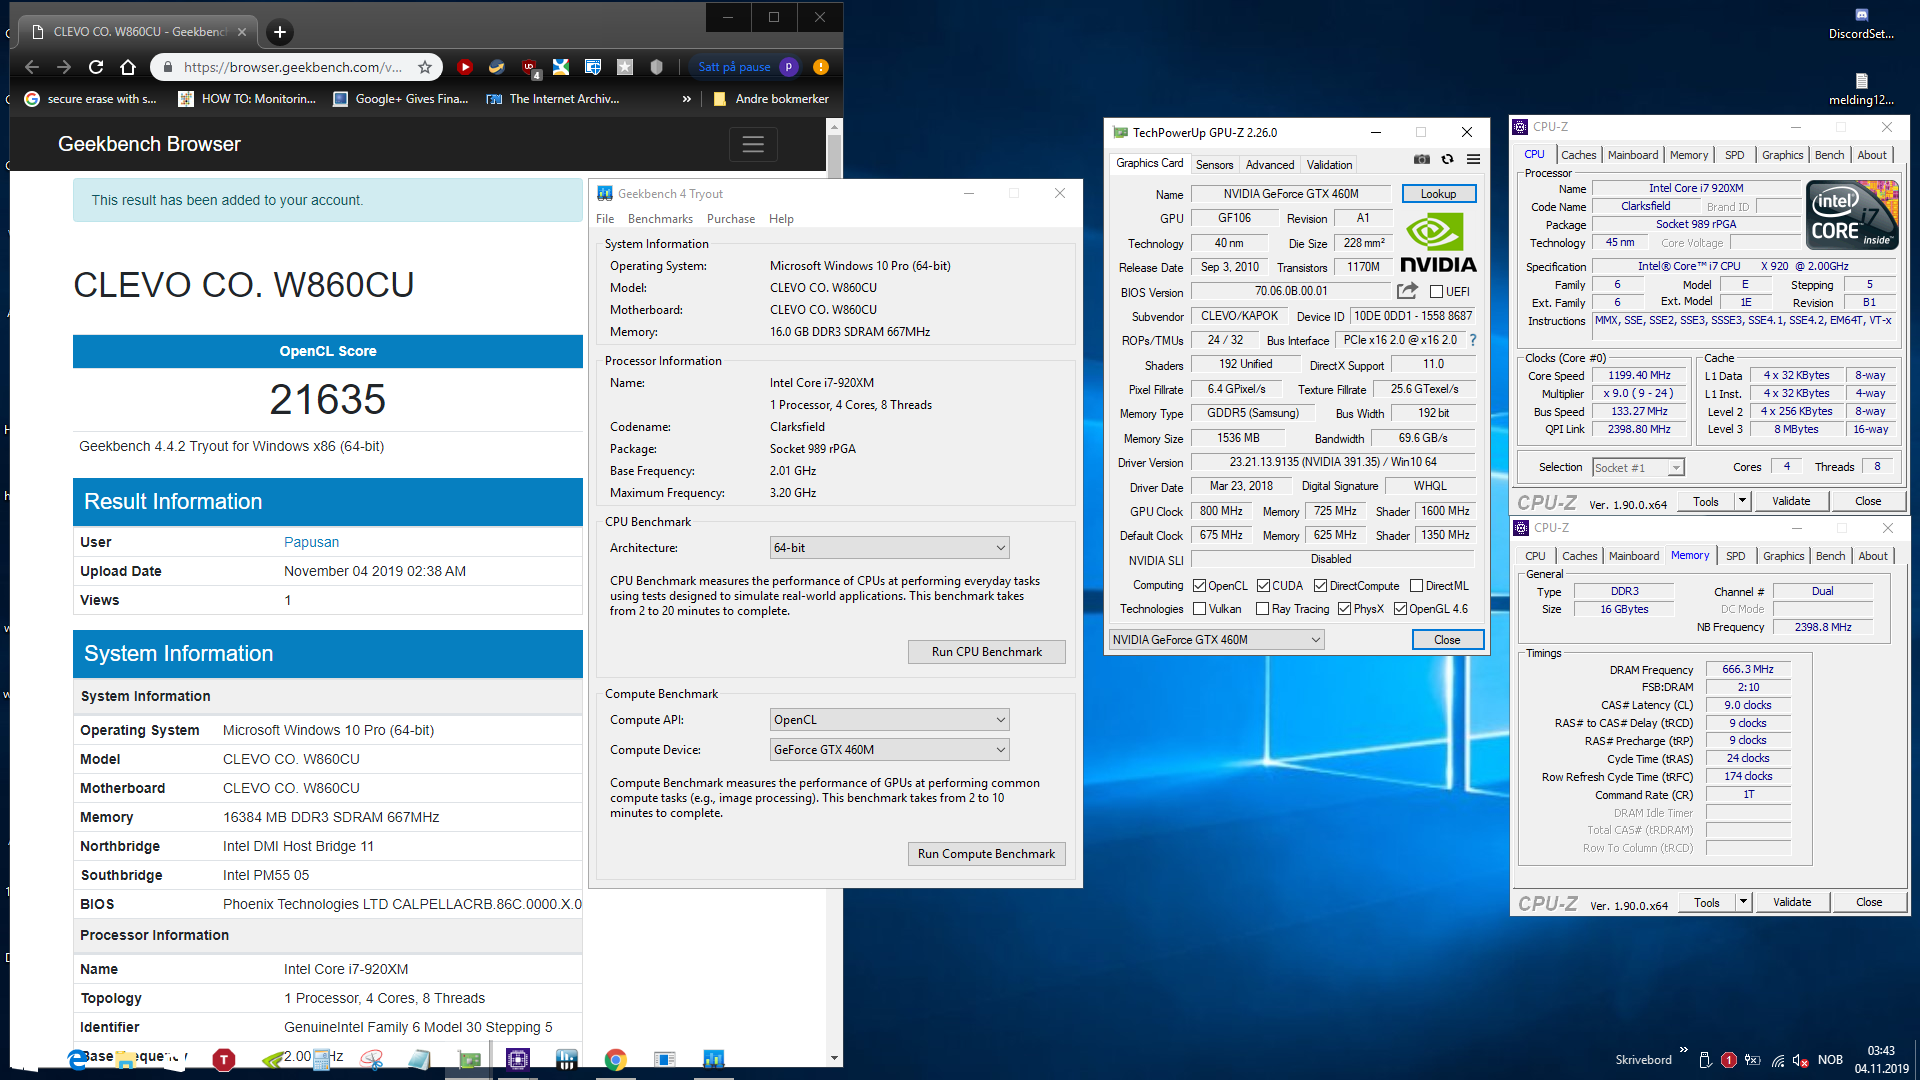Screen dimensions: 1920x1080
Task: Click the battery power tray icon
Action: (x=1753, y=1060)
